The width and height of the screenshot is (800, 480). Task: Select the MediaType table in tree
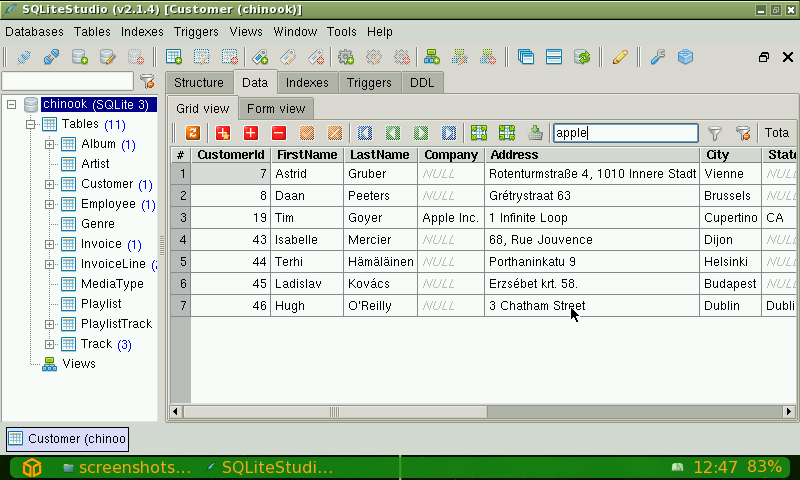pos(112,284)
